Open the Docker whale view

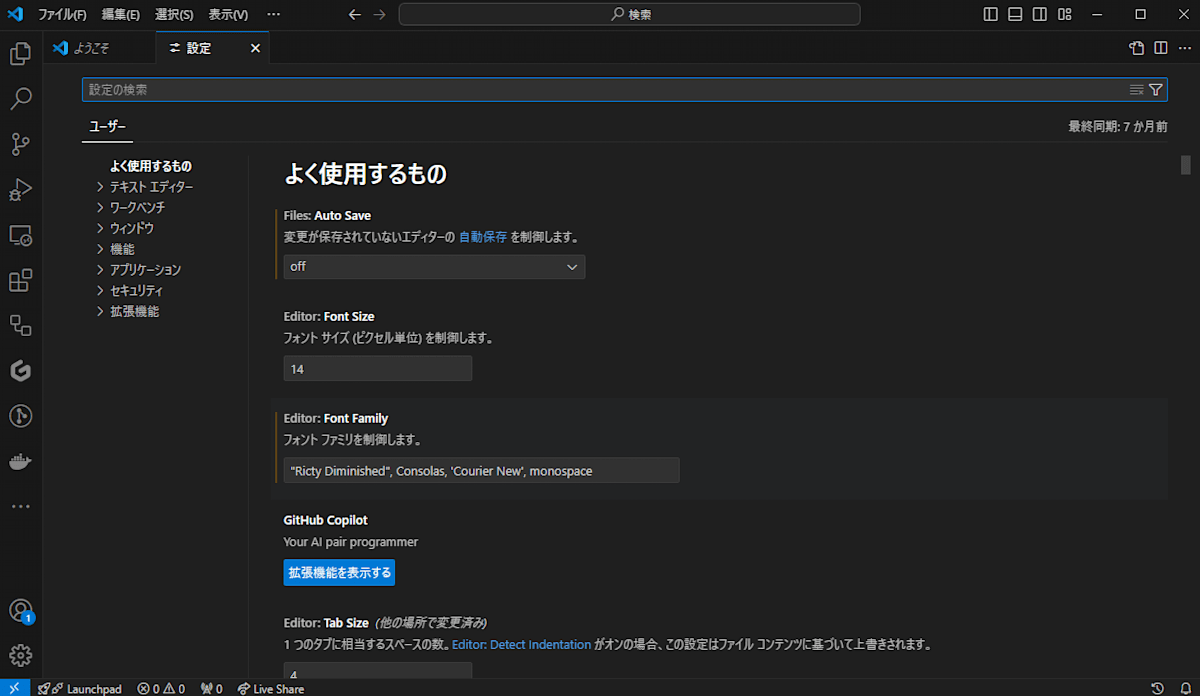pyautogui.click(x=21, y=462)
